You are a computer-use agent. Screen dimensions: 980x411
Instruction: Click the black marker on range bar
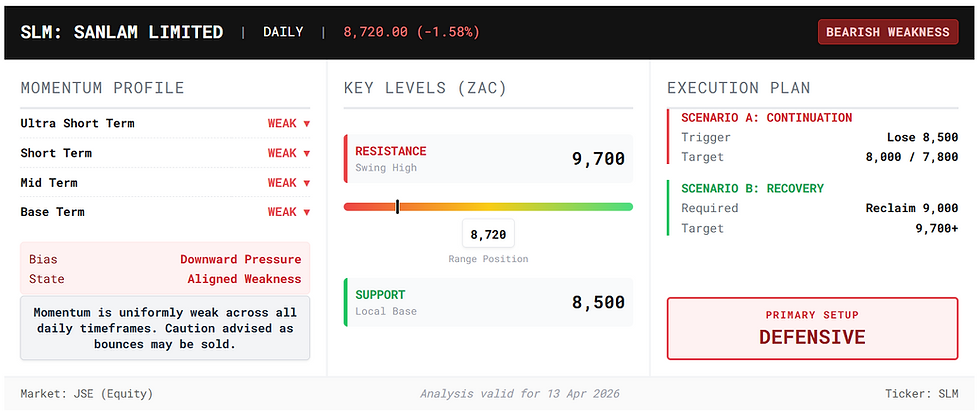(397, 207)
